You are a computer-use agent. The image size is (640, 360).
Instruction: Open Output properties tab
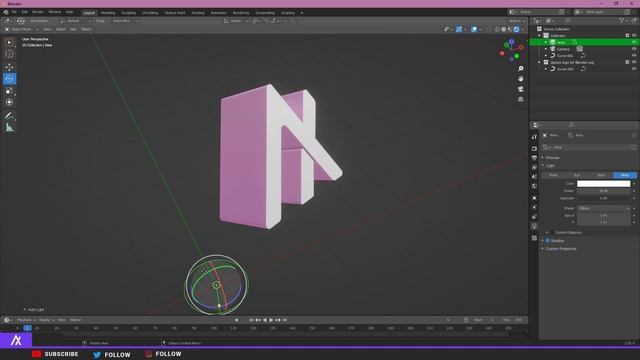[x=534, y=158]
